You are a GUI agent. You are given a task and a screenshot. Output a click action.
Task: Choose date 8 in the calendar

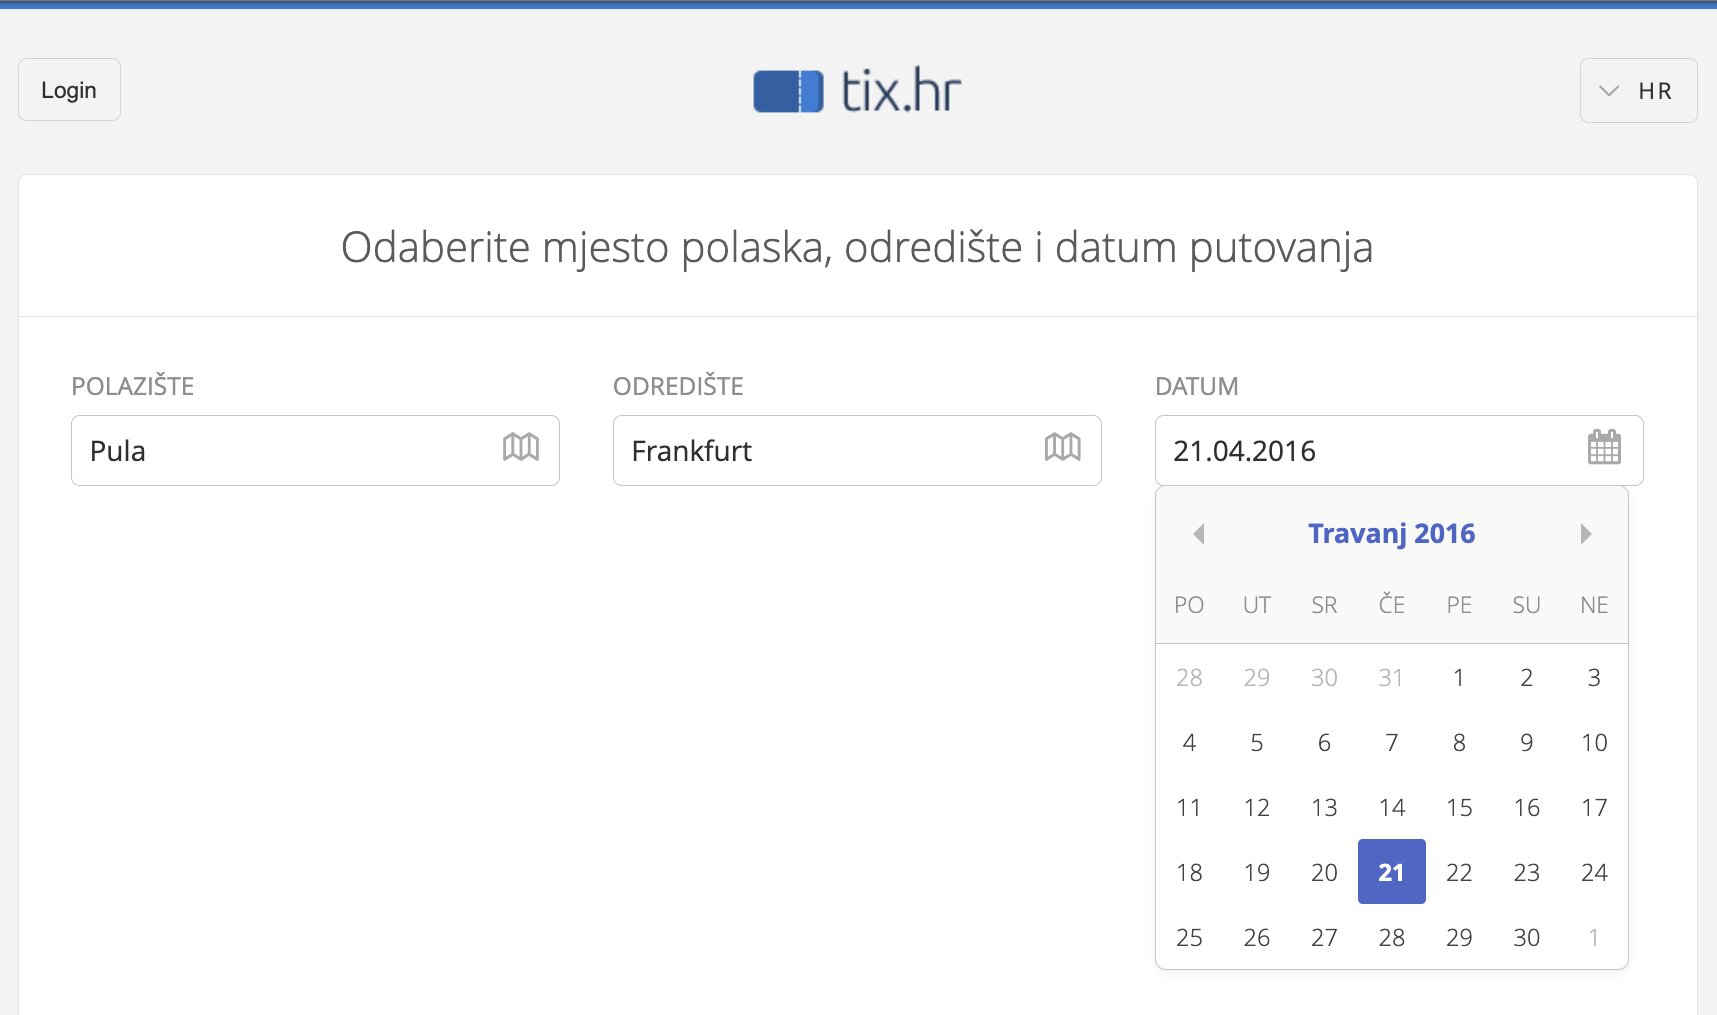[x=1459, y=742]
